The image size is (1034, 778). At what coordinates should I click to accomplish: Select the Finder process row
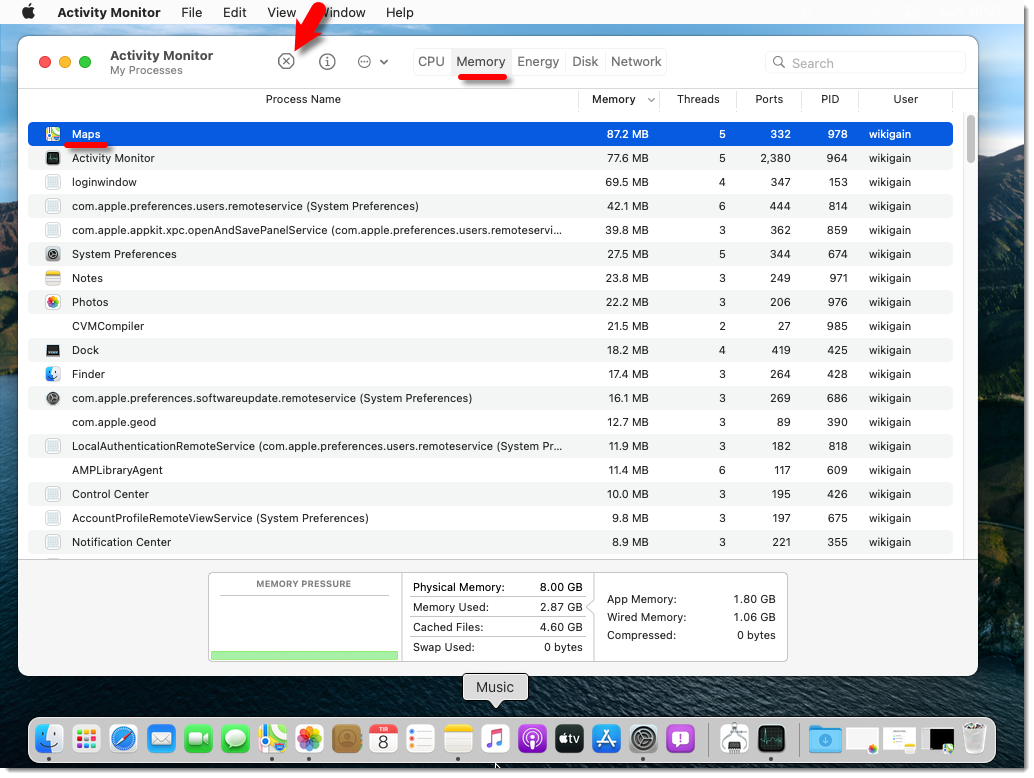[x=490, y=374]
